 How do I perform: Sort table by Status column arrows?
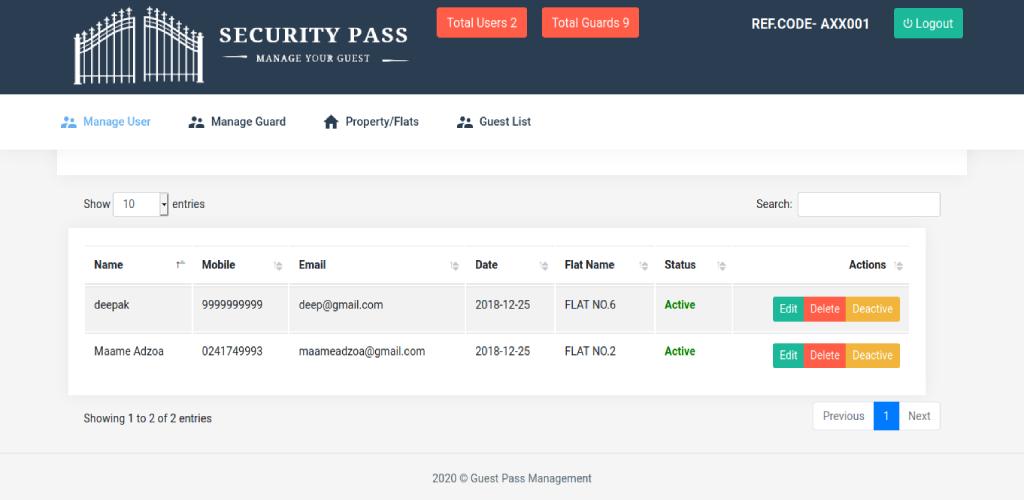[x=722, y=266]
